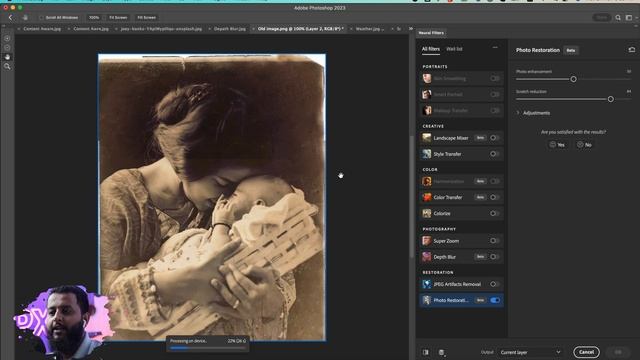640x360 pixels.
Task: Toggle the Colorize filter switch
Action: tap(494, 213)
